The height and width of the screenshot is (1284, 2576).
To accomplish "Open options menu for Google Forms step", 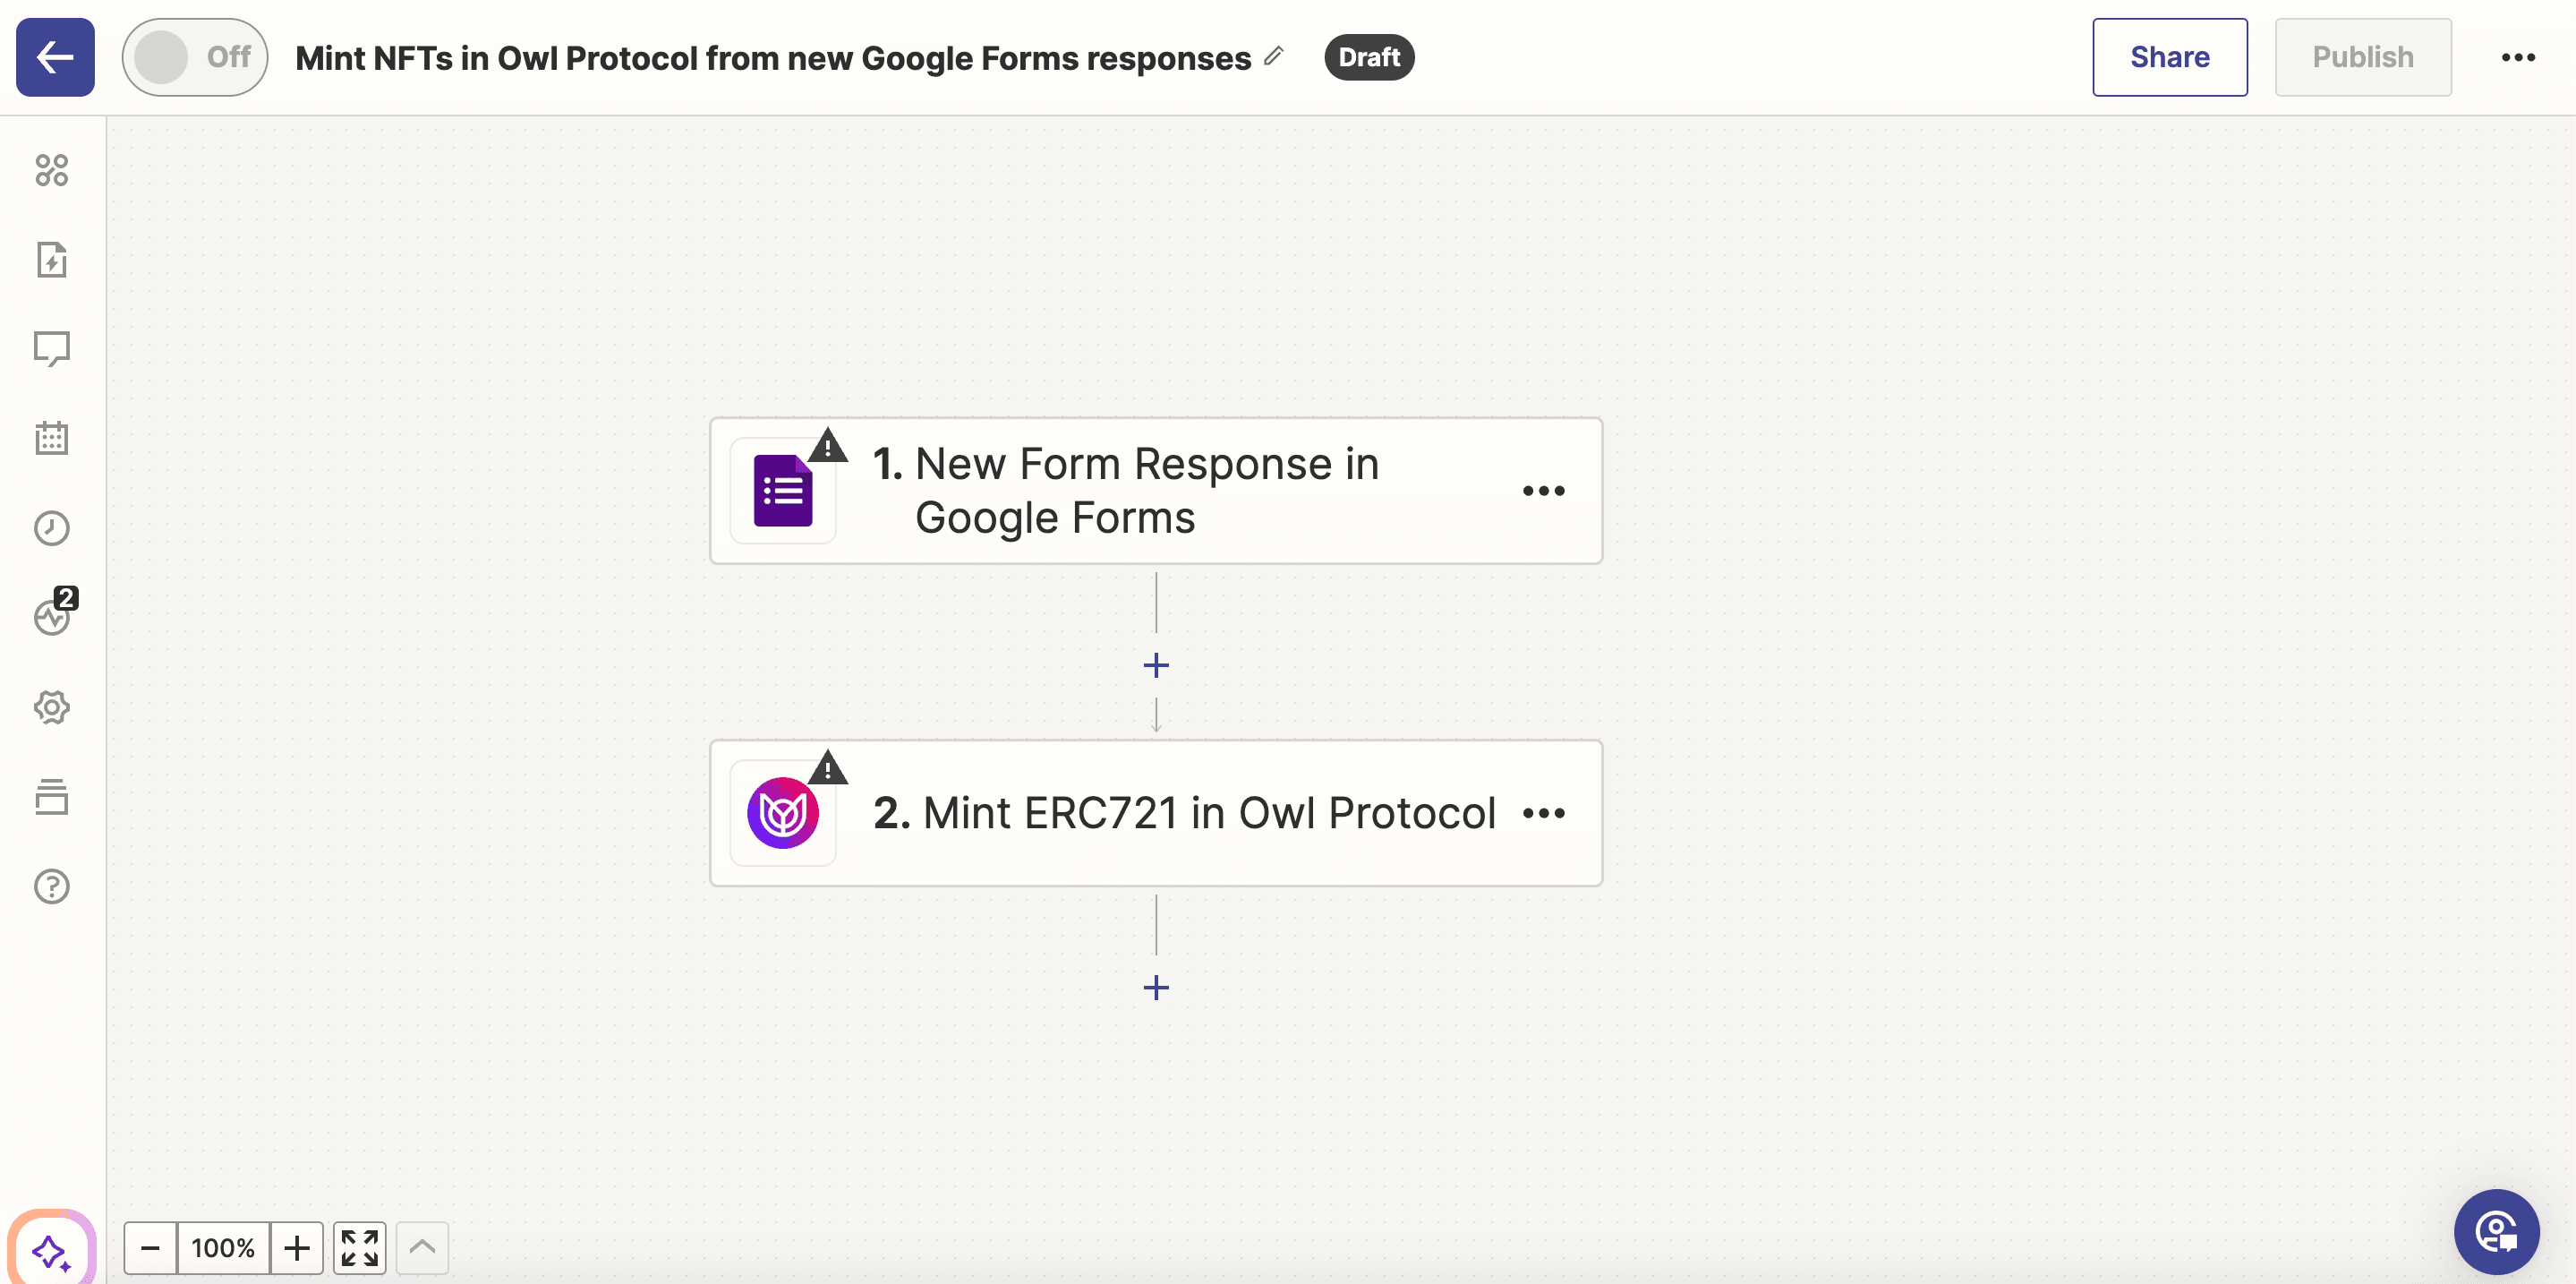I will pos(1543,491).
